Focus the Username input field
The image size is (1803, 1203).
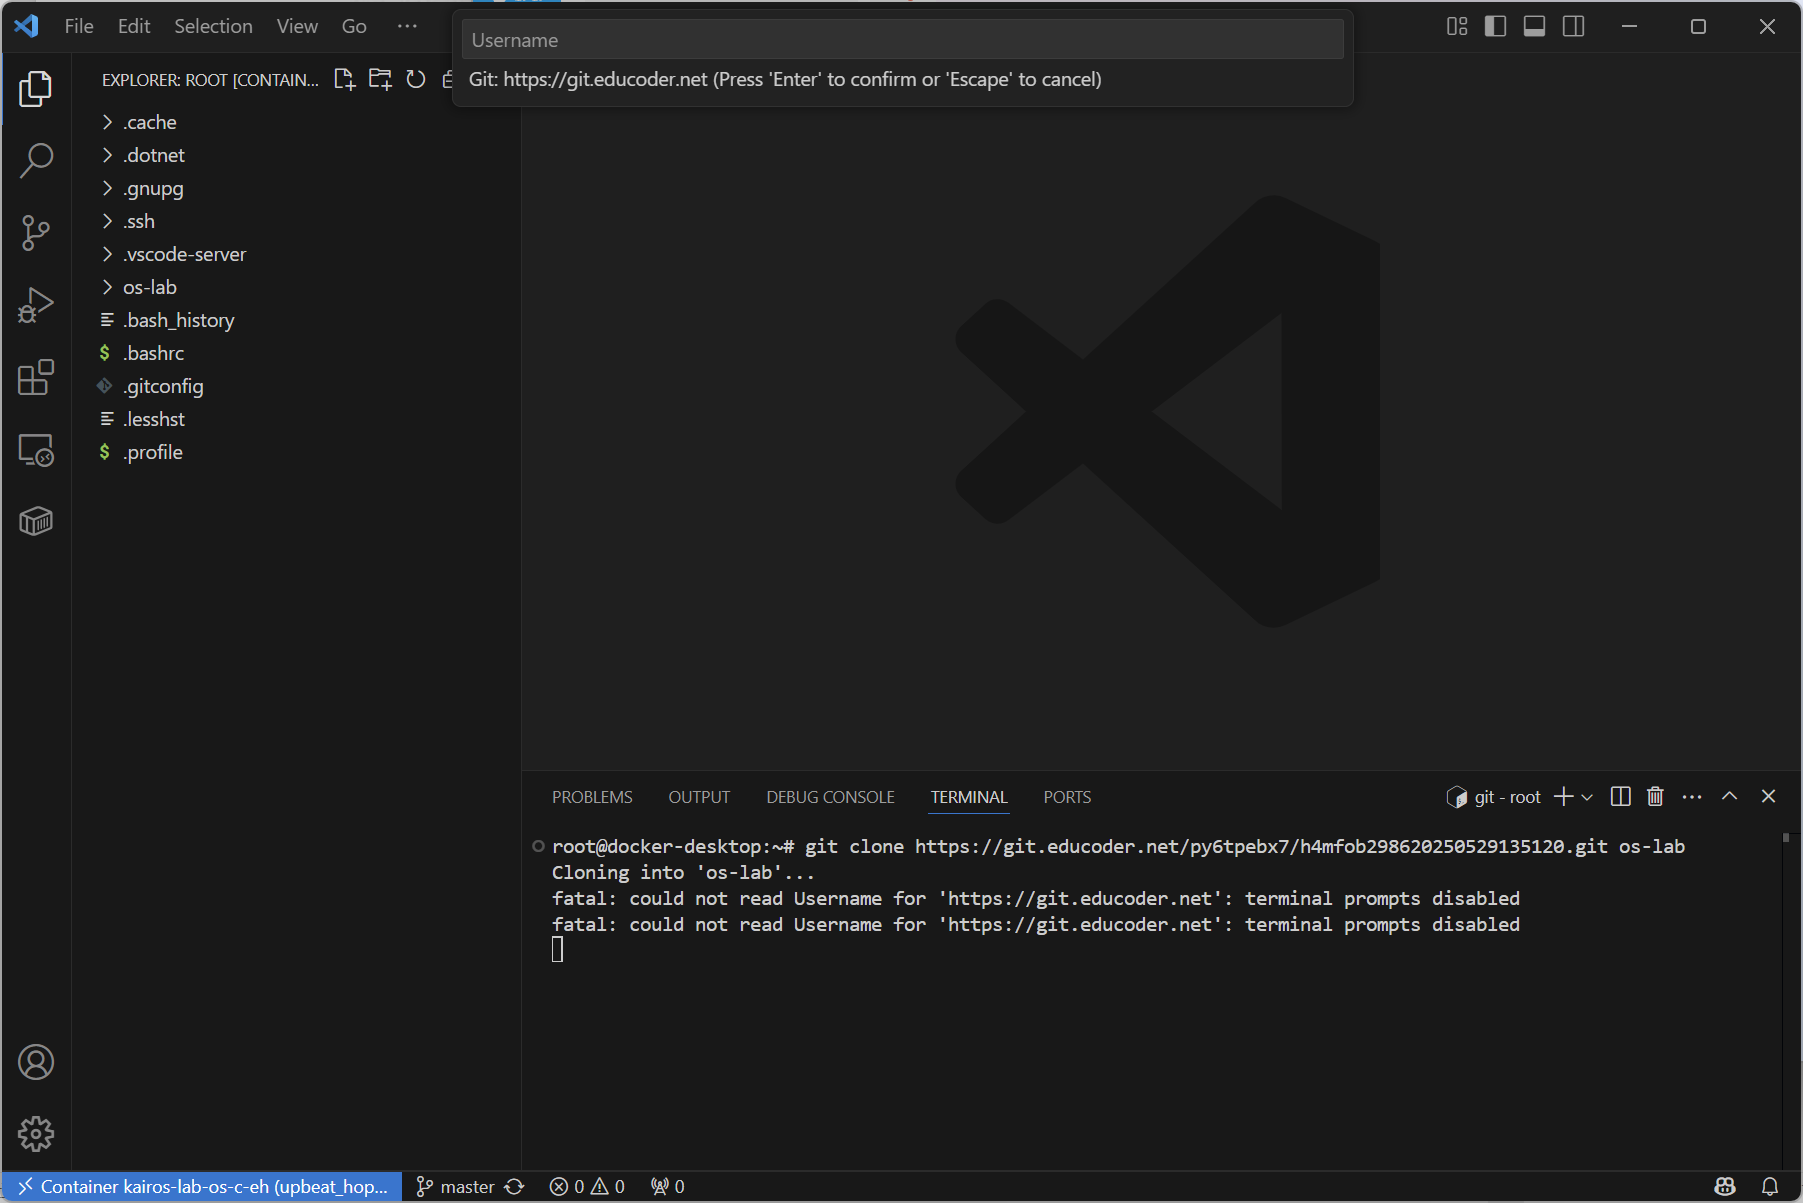(x=903, y=40)
